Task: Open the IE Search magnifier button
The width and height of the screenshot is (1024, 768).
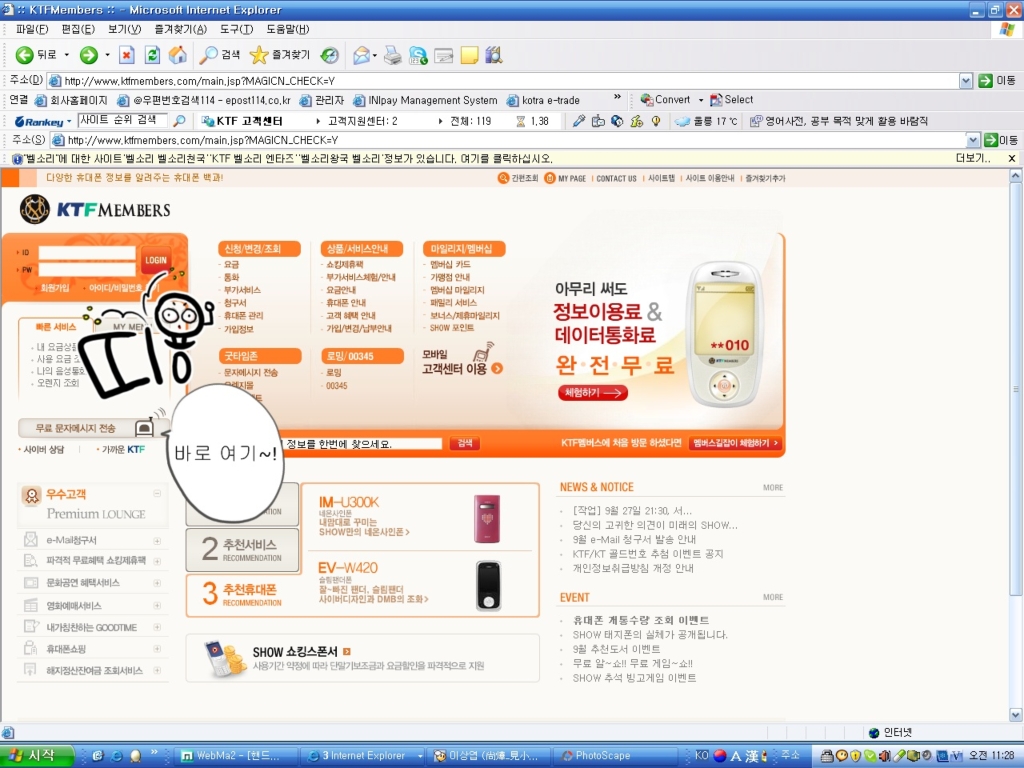Action: point(220,56)
